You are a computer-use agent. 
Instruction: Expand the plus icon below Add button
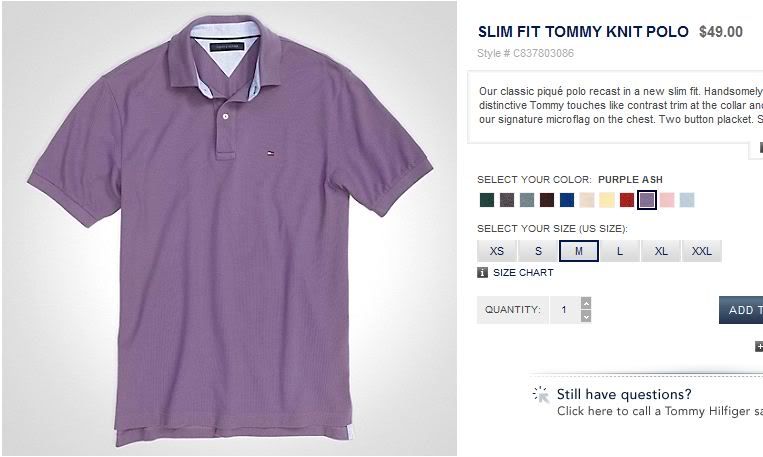[758, 347]
